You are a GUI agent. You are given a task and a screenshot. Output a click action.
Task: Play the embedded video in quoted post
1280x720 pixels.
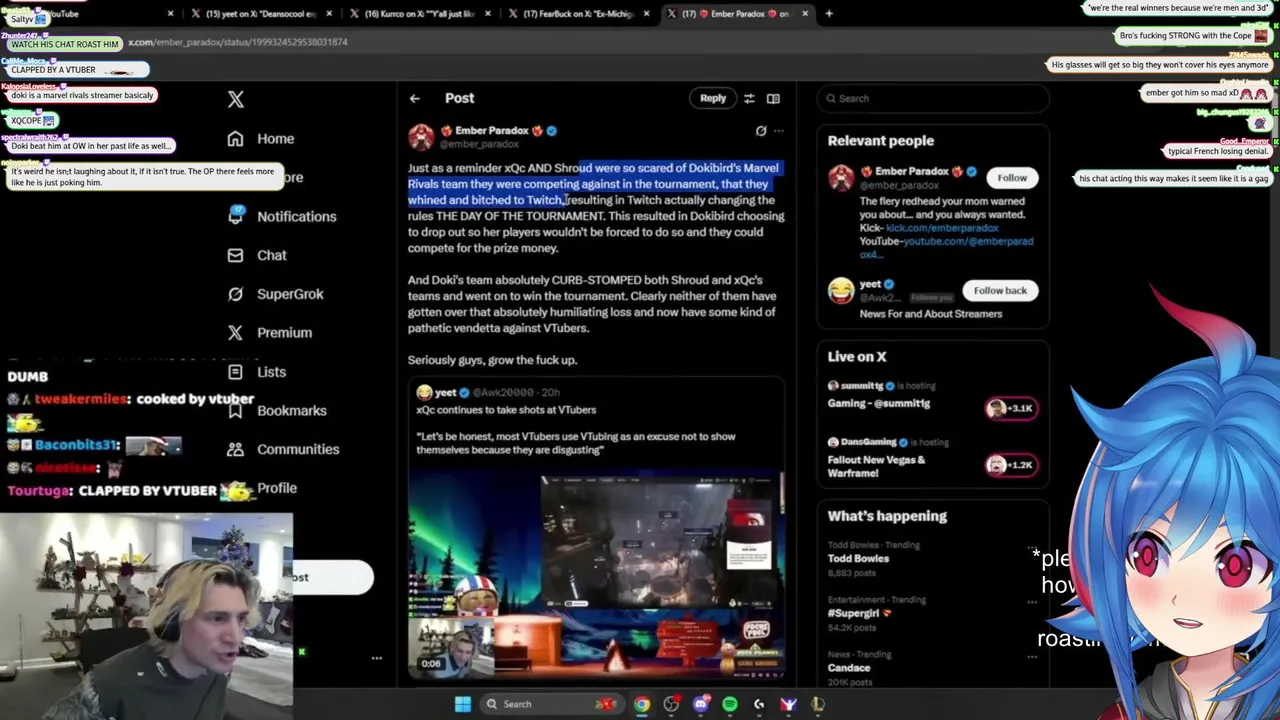tap(597, 575)
